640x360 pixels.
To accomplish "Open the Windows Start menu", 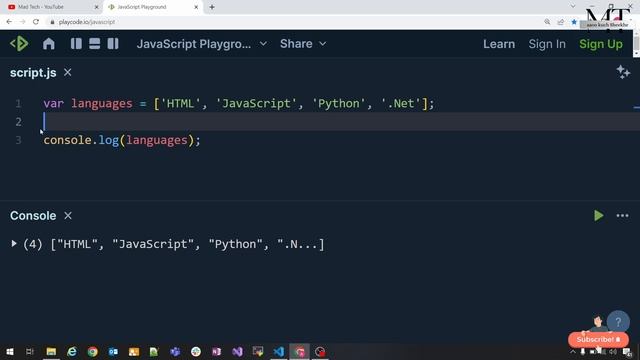I will [10, 351].
